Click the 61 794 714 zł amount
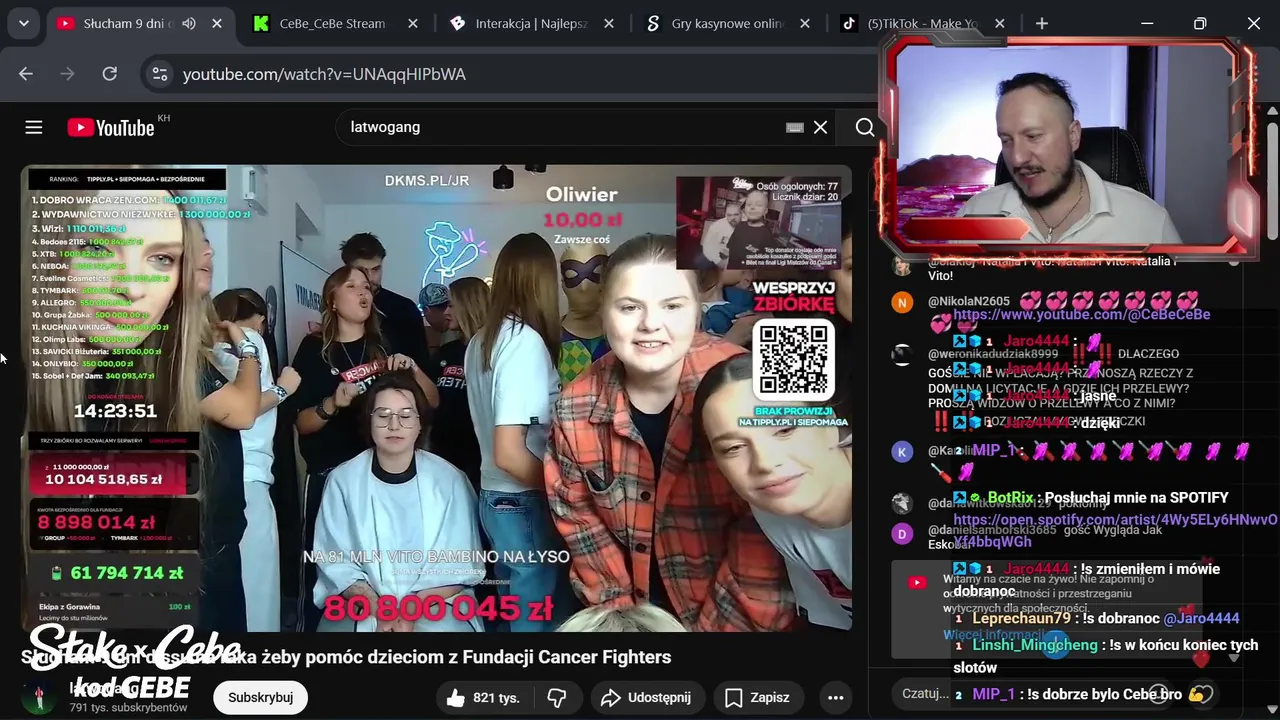Screen dimensions: 1280x720 pos(126,573)
